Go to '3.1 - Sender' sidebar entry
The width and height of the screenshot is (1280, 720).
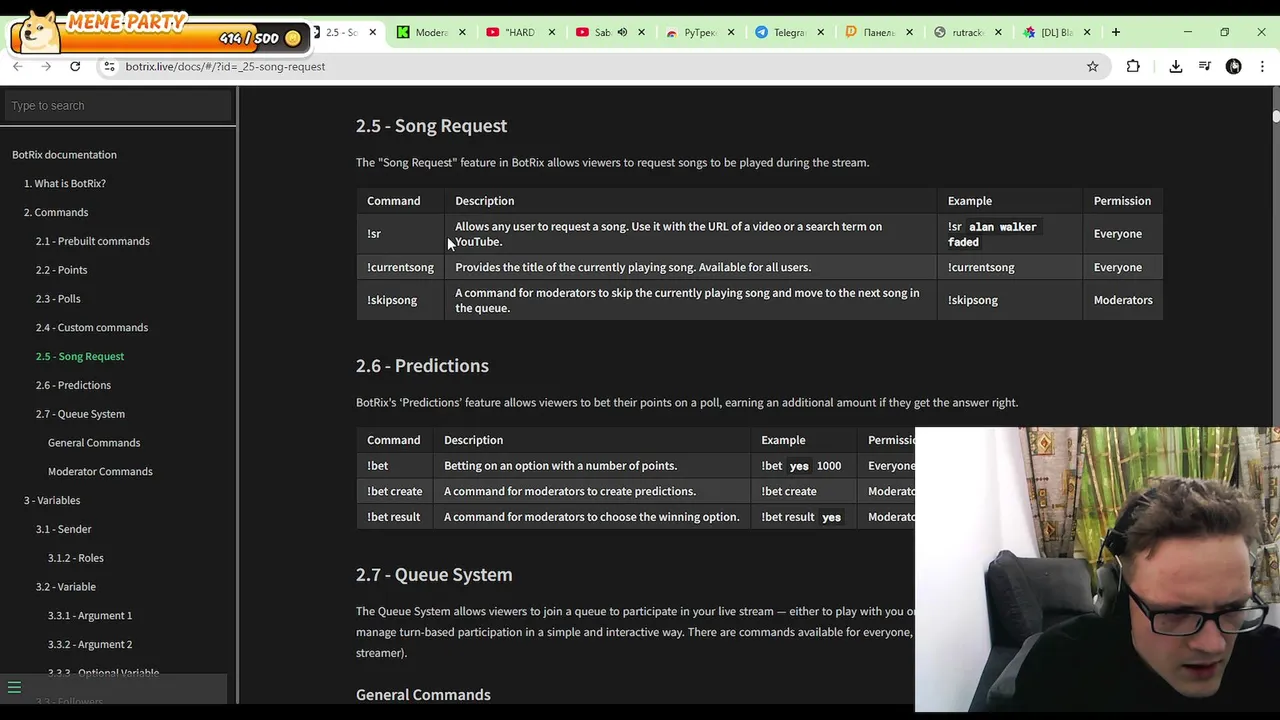coord(64,529)
